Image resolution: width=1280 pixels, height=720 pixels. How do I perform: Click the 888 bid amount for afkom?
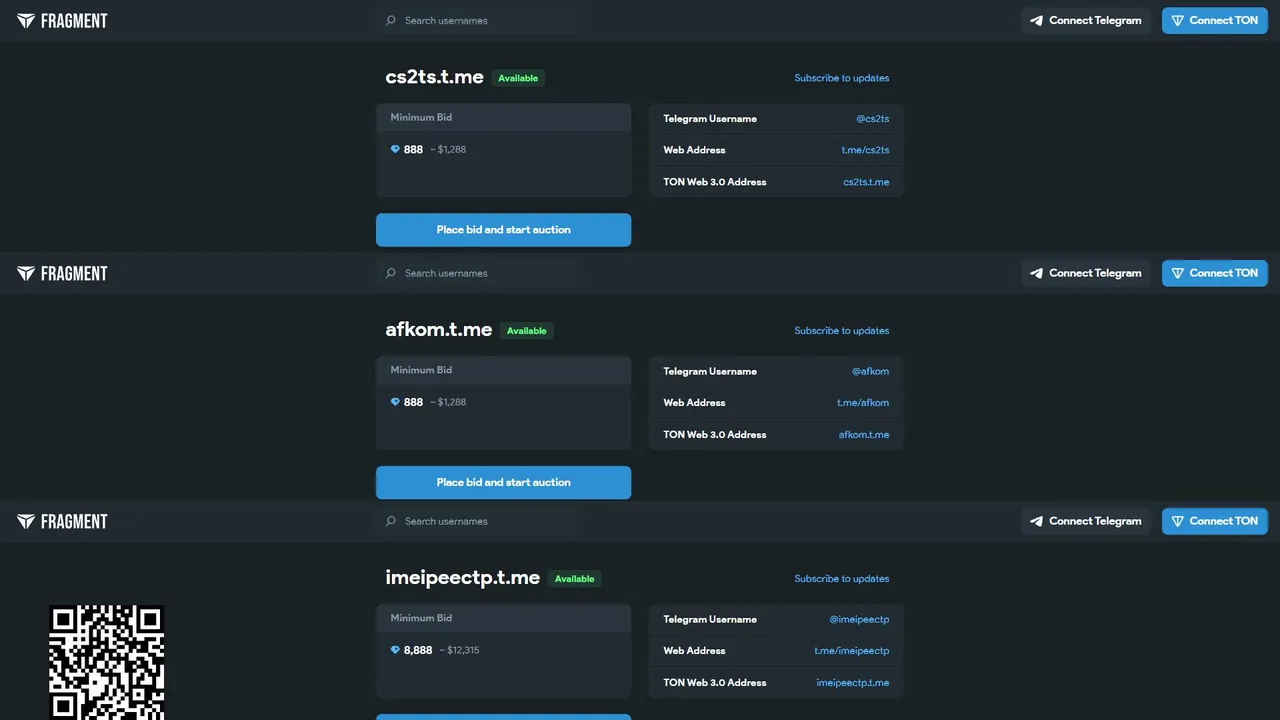pyautogui.click(x=413, y=402)
